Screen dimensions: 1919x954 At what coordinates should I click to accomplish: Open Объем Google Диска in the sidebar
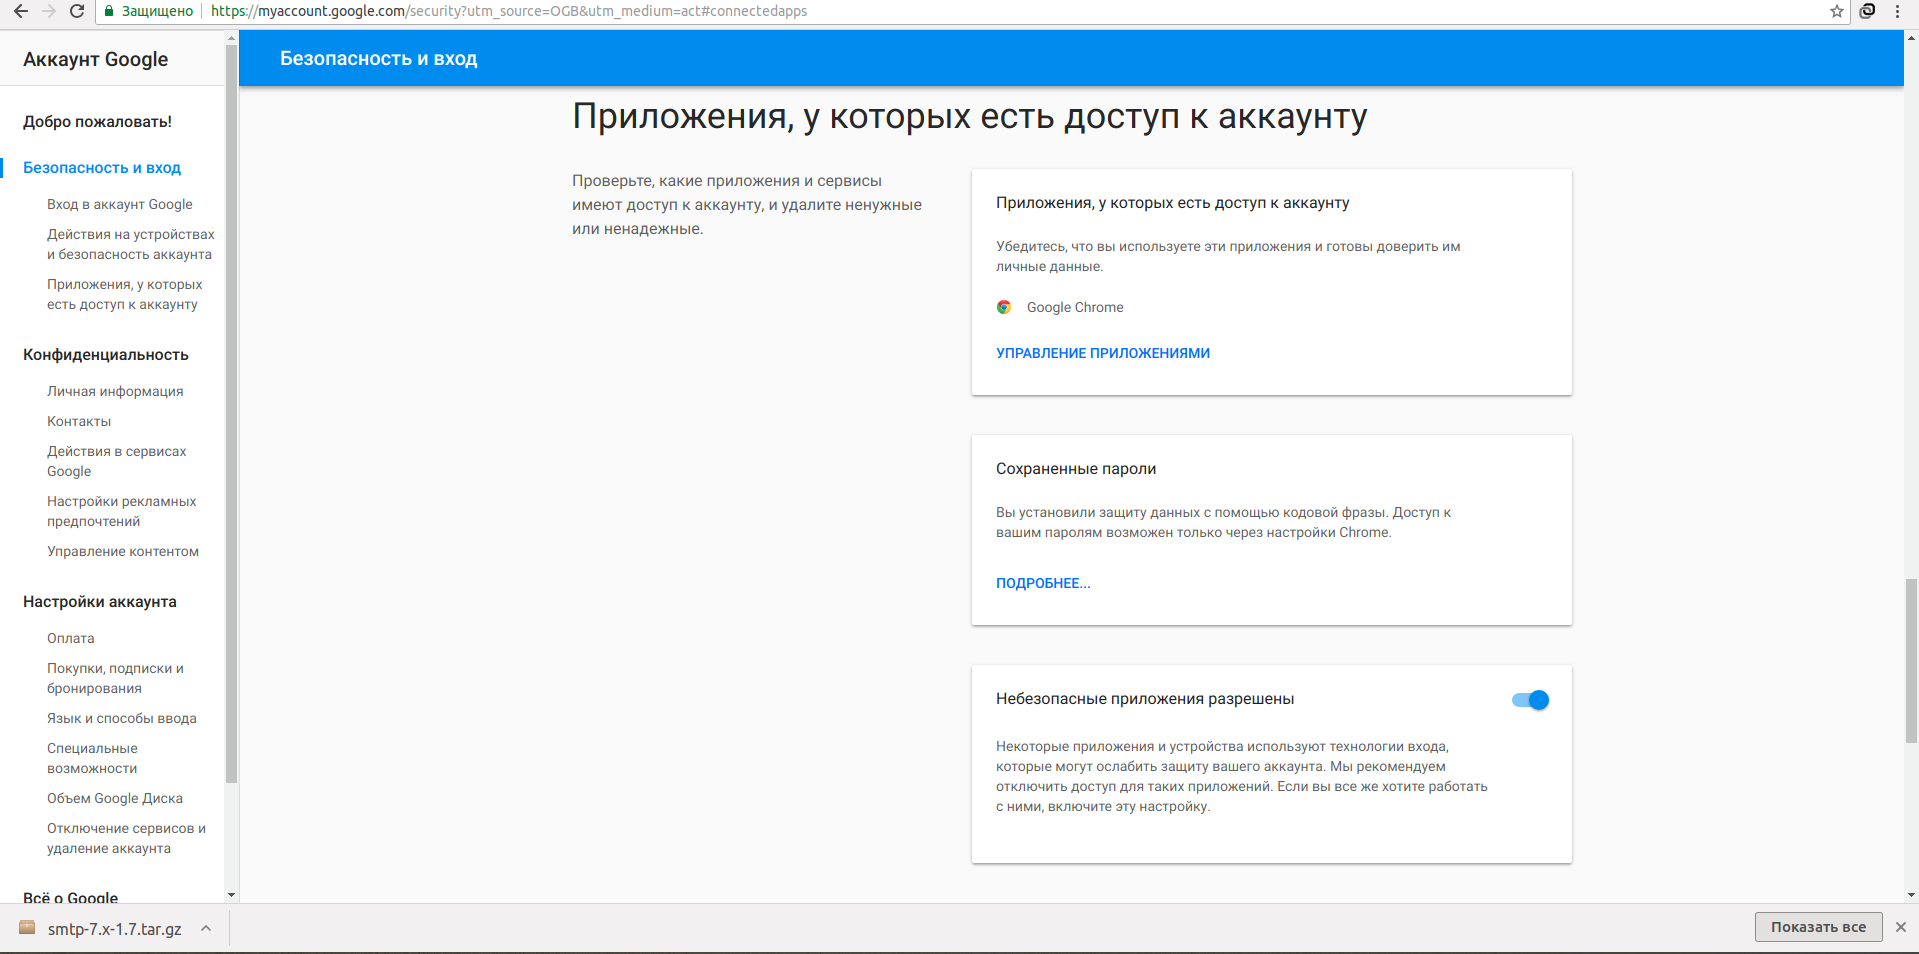pos(115,798)
